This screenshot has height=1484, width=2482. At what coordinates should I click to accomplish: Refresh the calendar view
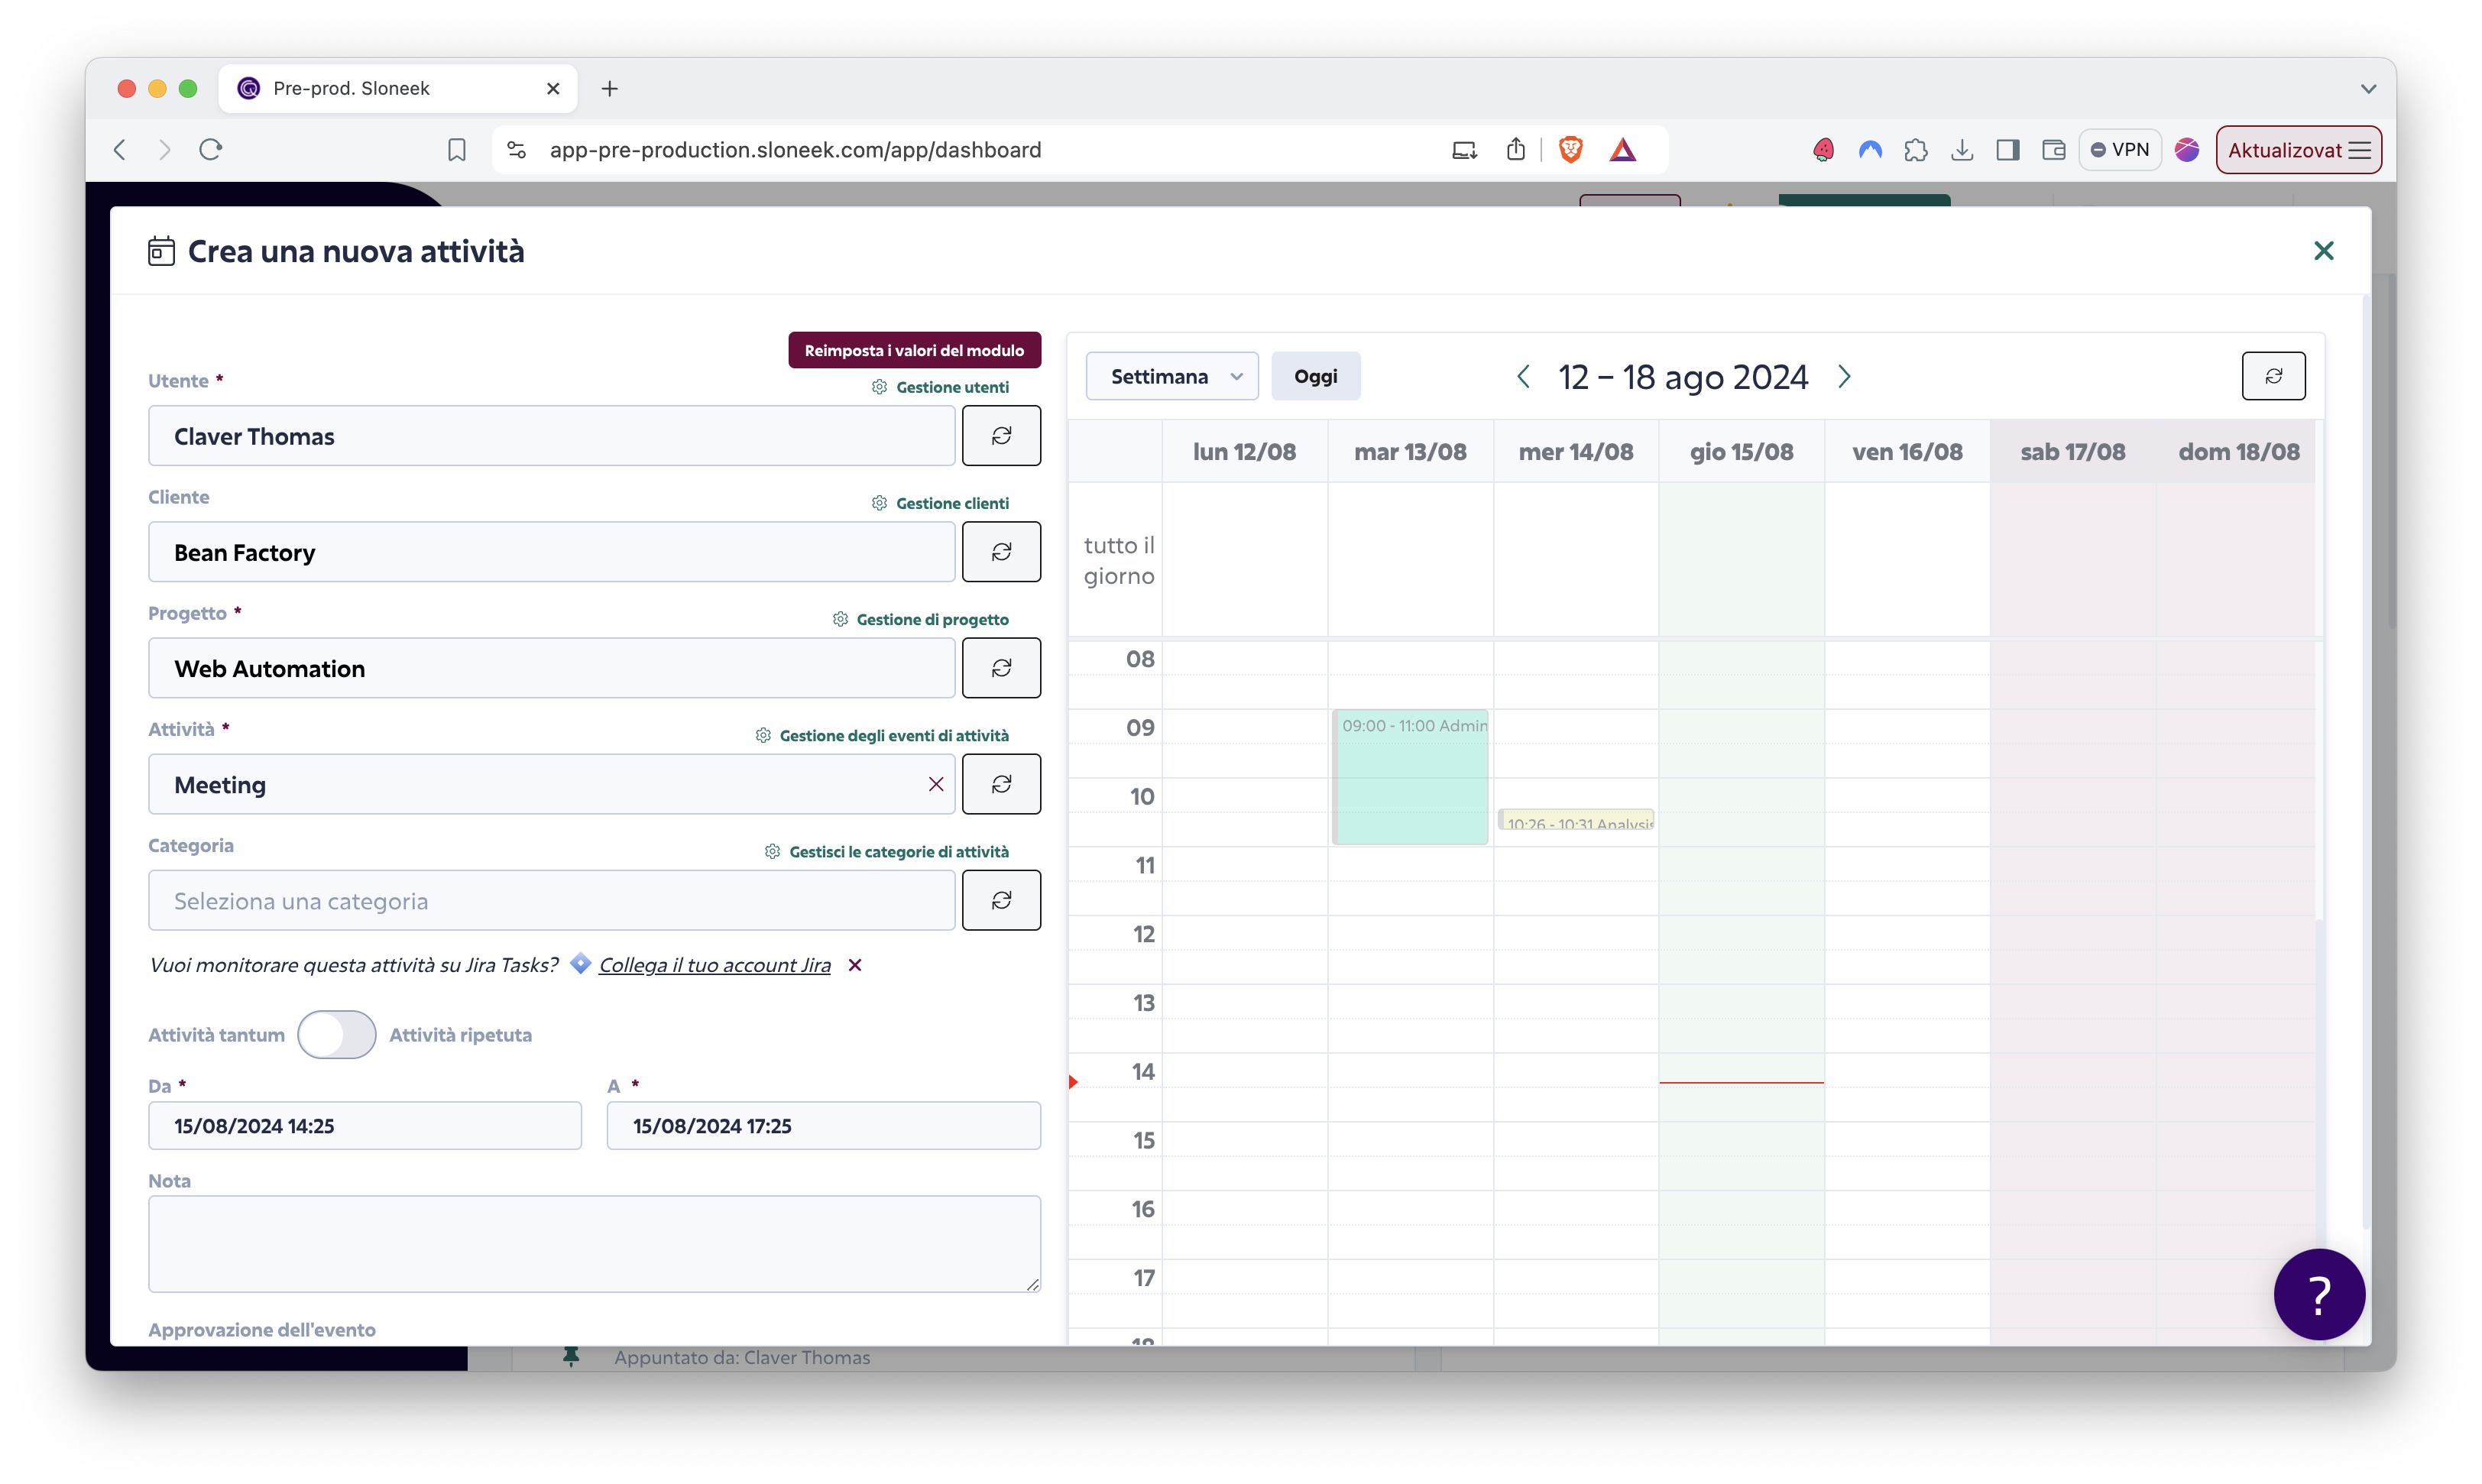[x=2273, y=376]
